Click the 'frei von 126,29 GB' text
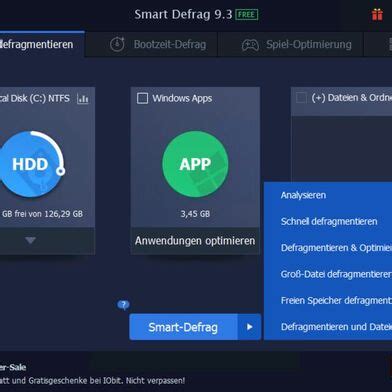Viewport: 392px width, 392px height. tap(48, 214)
